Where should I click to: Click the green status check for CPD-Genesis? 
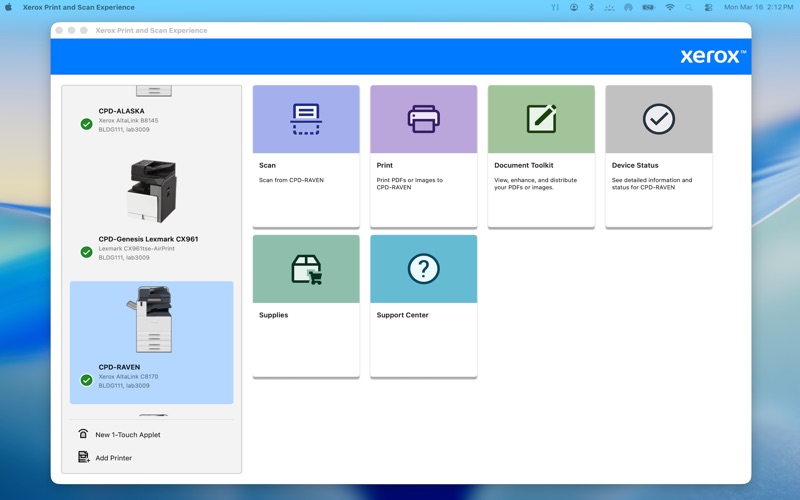(86, 252)
